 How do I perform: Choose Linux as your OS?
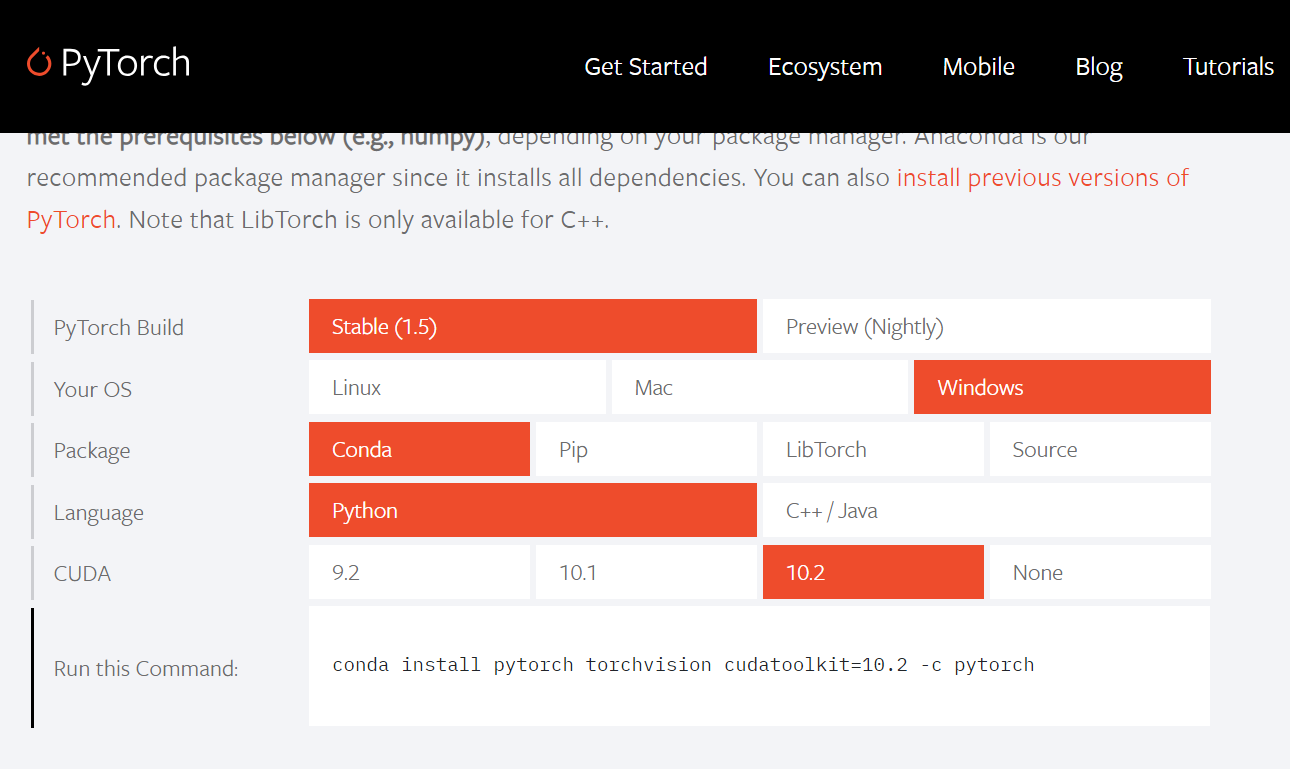click(457, 387)
